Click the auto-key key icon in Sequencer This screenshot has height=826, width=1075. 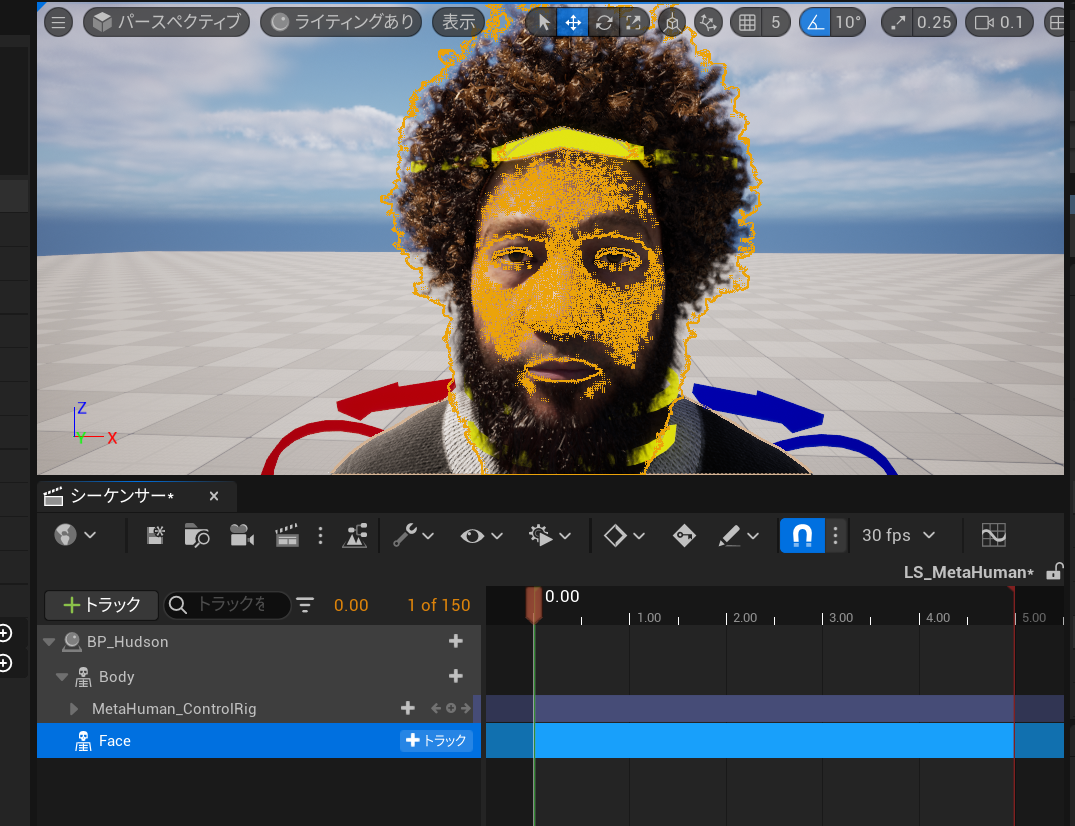pos(684,535)
